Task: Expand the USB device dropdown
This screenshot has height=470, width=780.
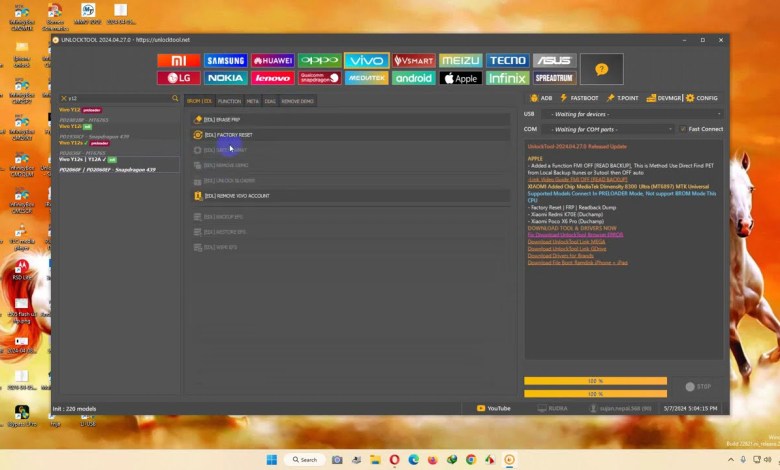Action: pyautogui.click(x=634, y=114)
